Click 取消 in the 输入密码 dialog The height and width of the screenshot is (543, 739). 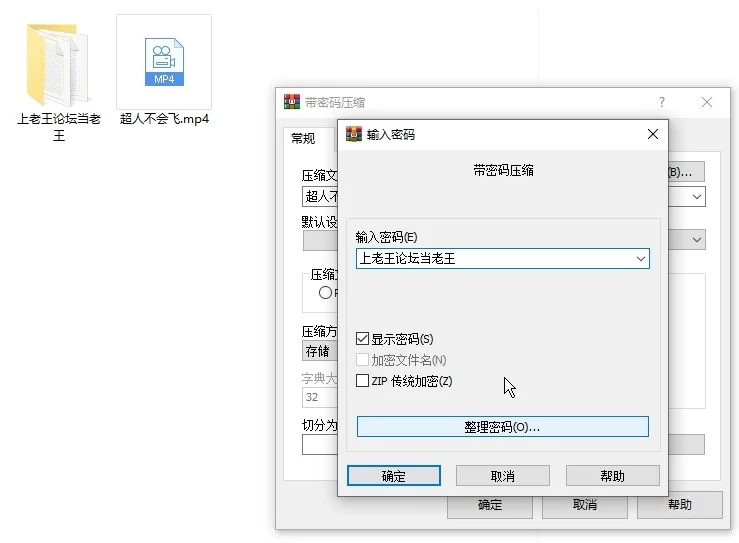(x=502, y=476)
